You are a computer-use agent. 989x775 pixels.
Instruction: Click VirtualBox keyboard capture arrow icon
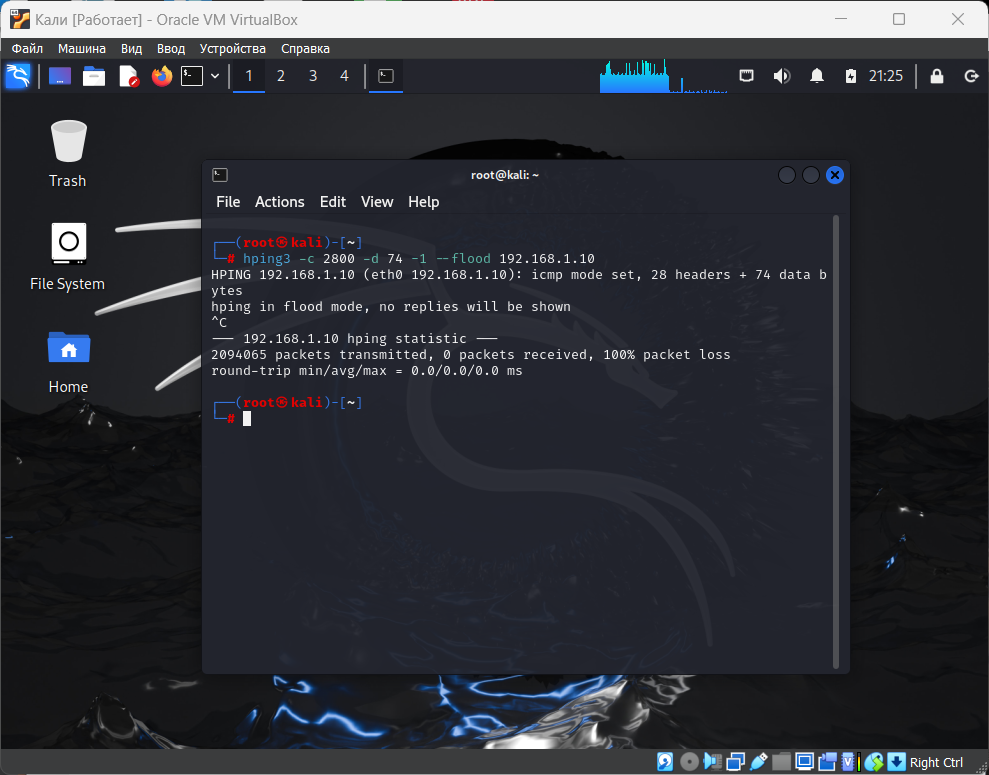tap(896, 762)
